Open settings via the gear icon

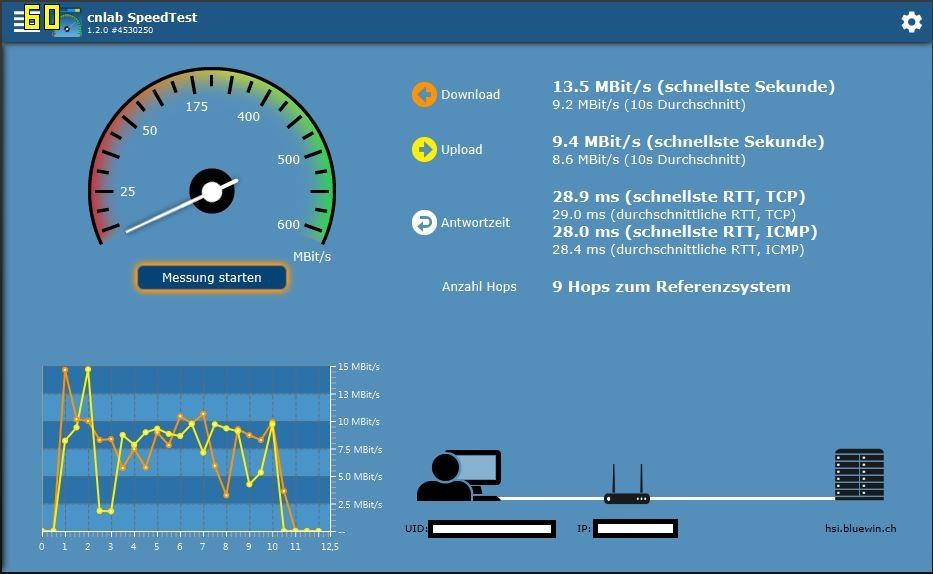[911, 22]
